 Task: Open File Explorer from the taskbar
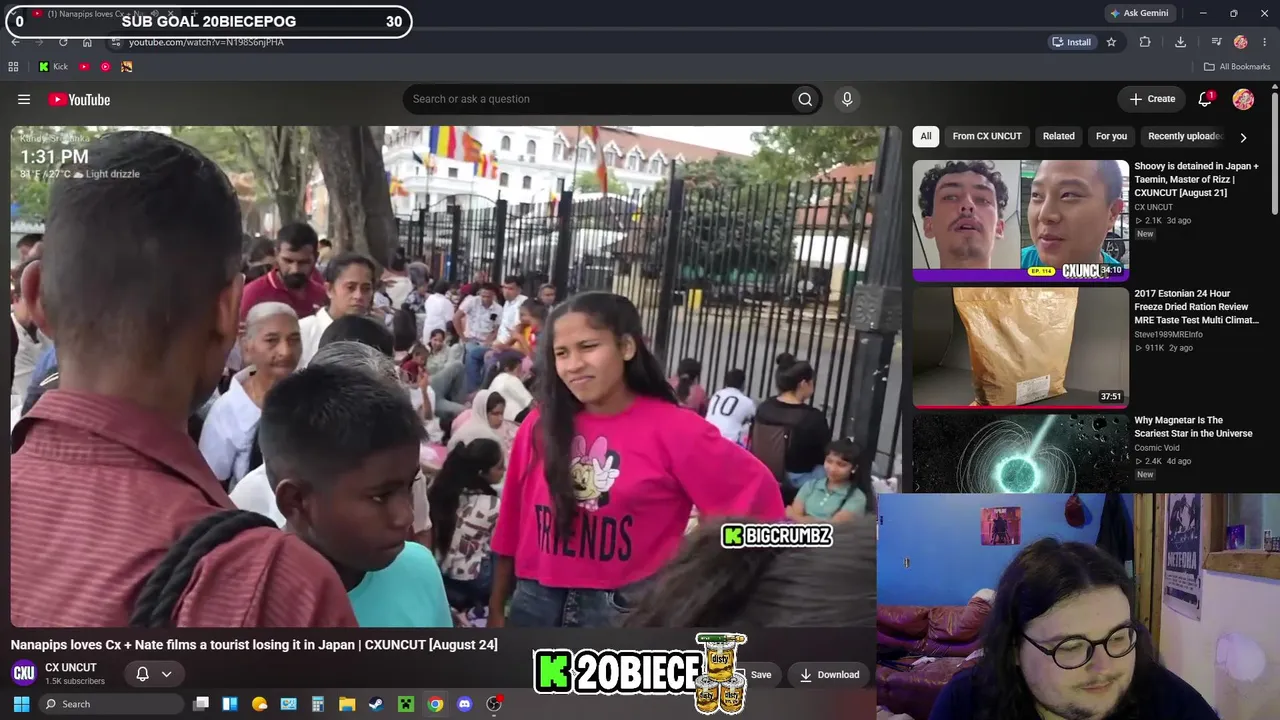347,704
